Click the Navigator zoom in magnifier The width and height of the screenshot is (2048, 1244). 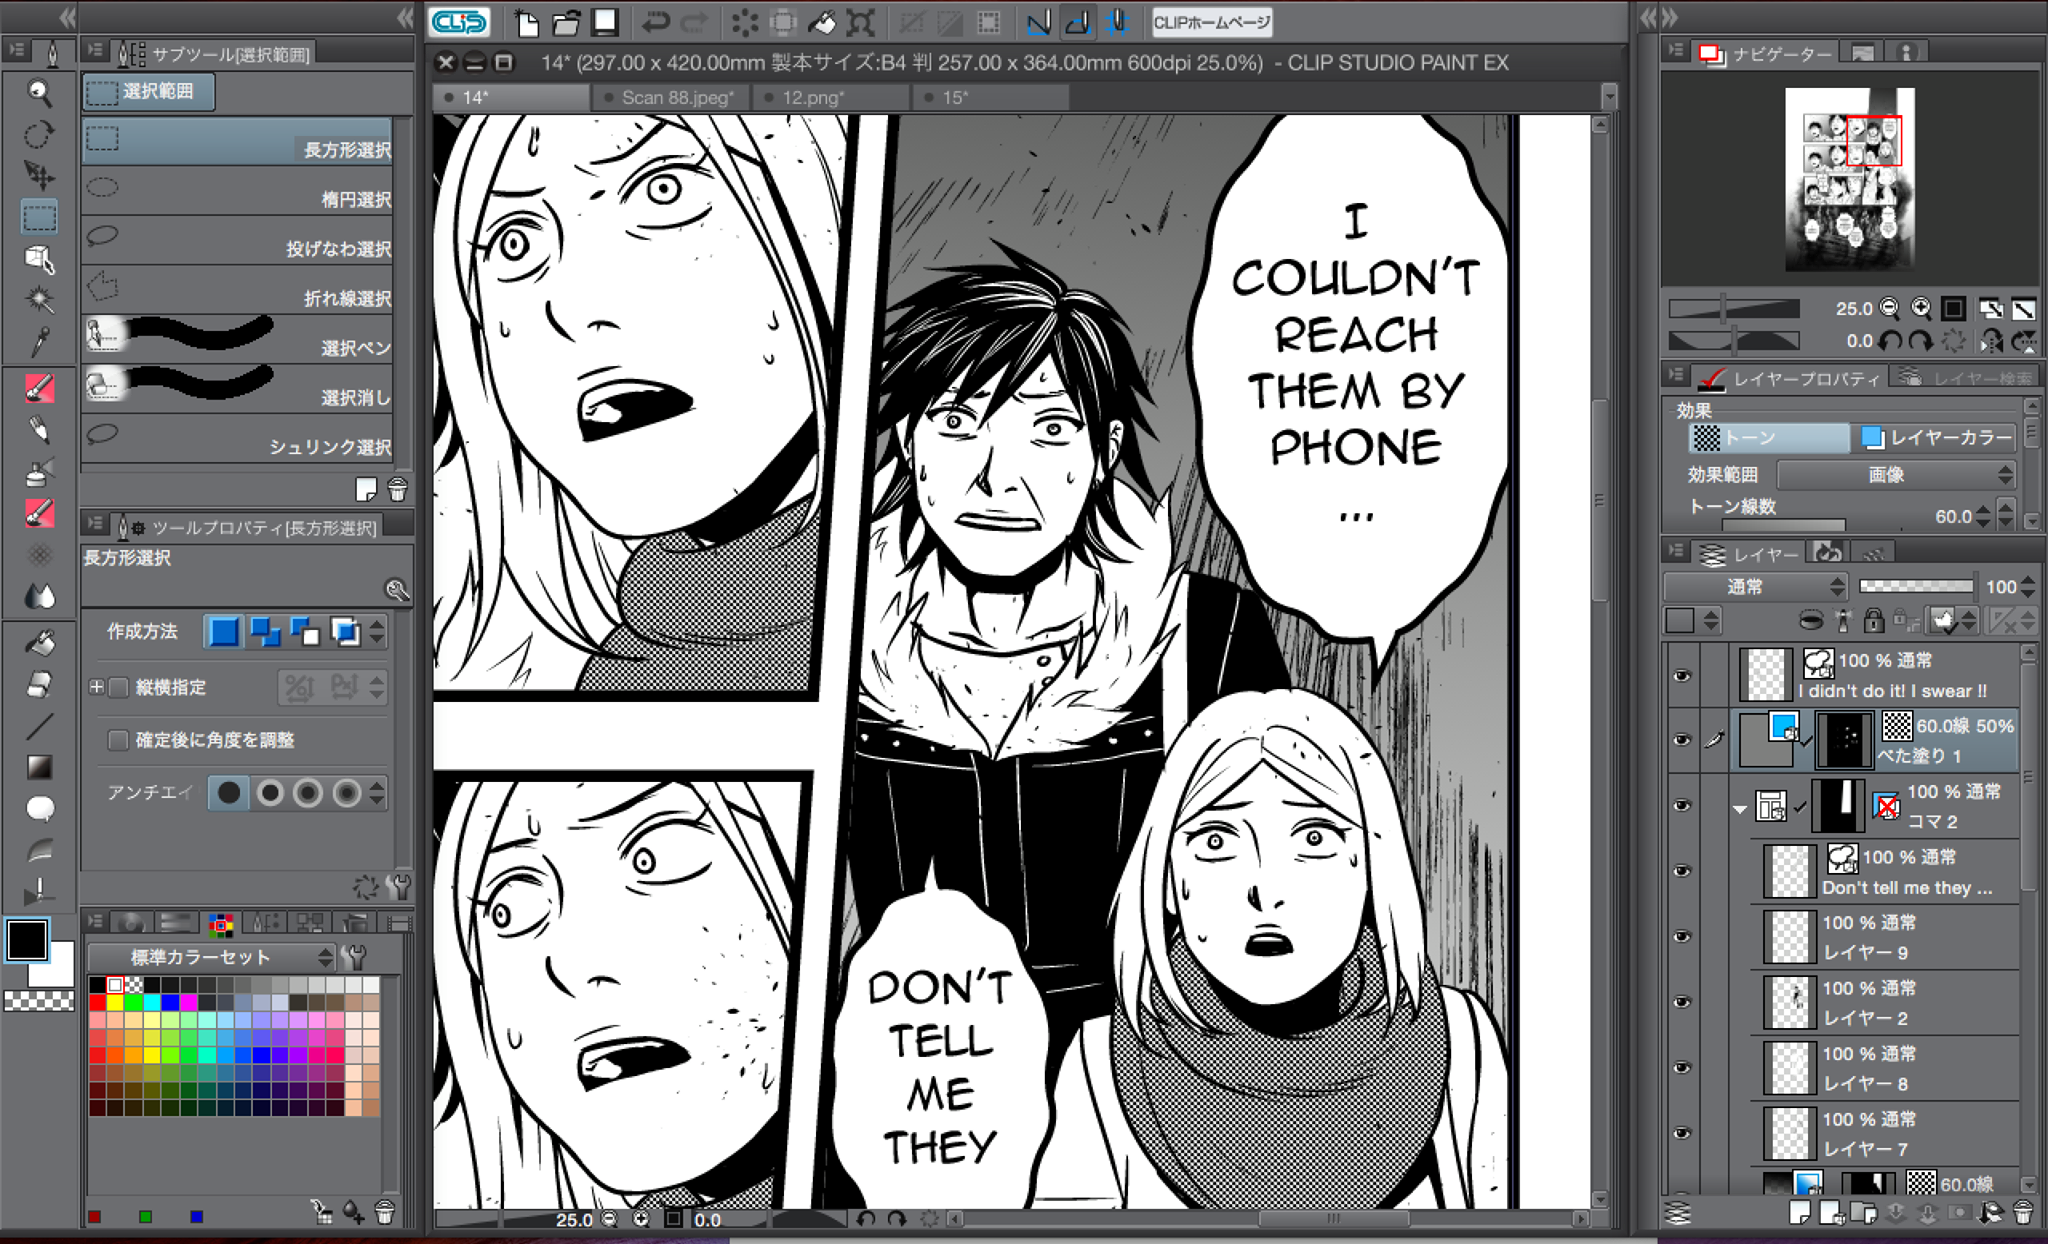(x=1920, y=308)
